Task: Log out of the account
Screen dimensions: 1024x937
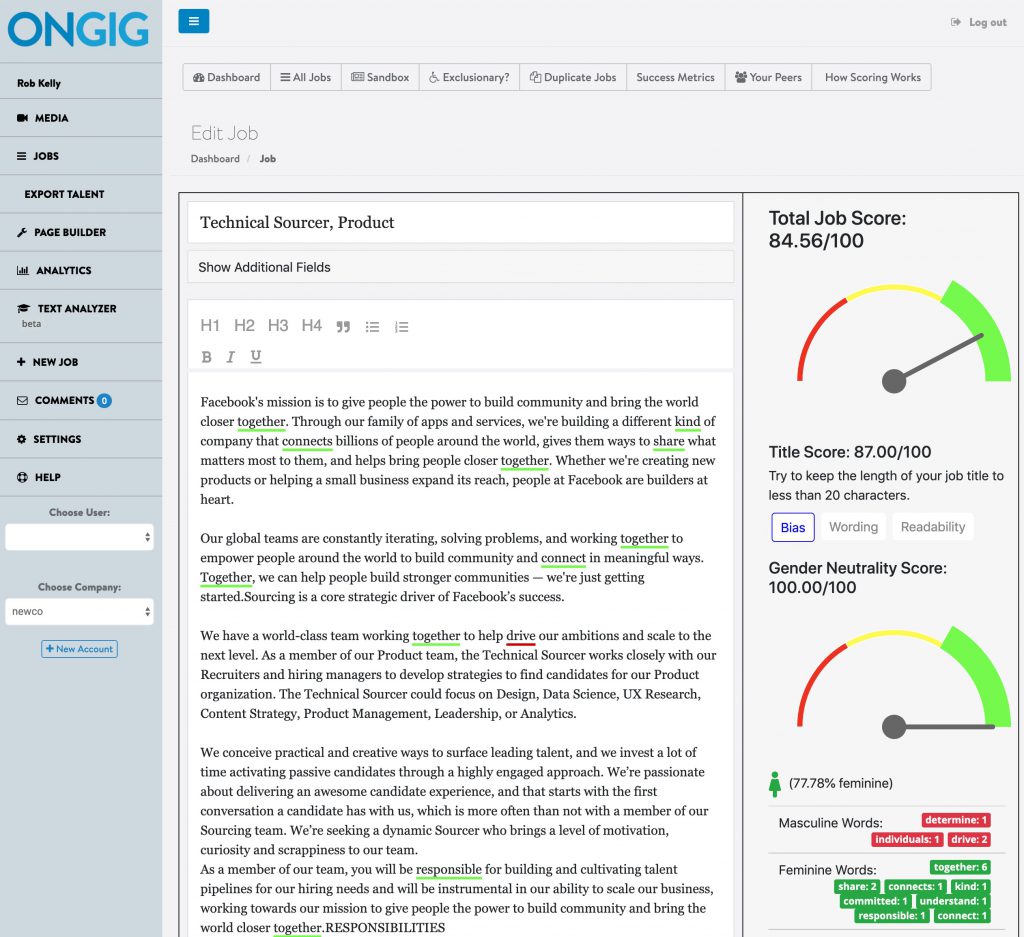Action: (x=979, y=22)
